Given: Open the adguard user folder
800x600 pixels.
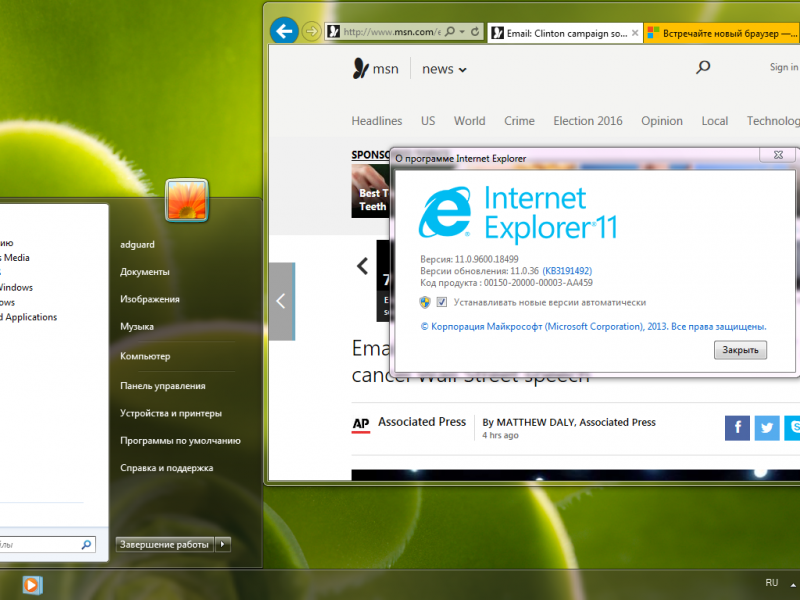Looking at the screenshot, I should pos(138,244).
